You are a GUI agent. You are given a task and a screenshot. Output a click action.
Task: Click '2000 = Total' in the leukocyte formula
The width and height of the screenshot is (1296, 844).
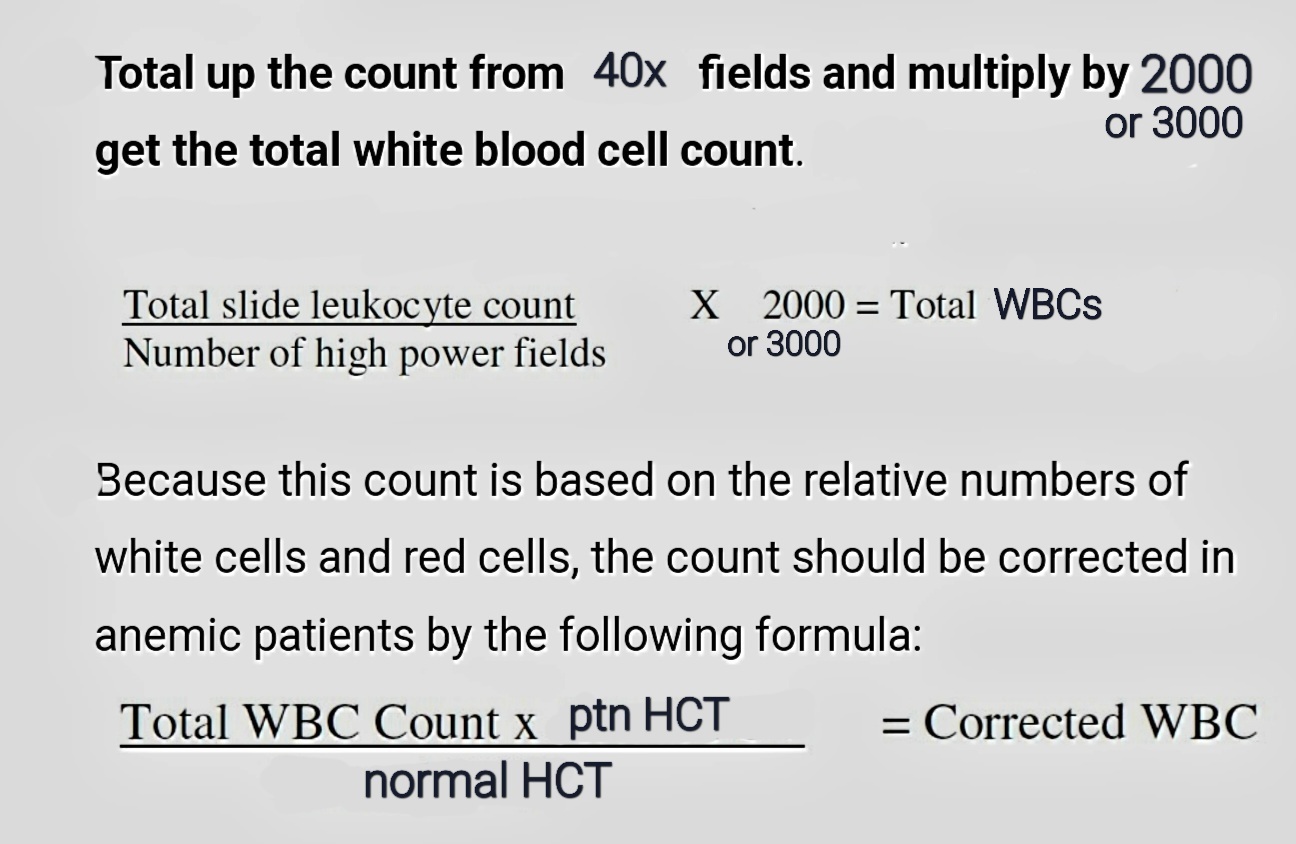869,304
